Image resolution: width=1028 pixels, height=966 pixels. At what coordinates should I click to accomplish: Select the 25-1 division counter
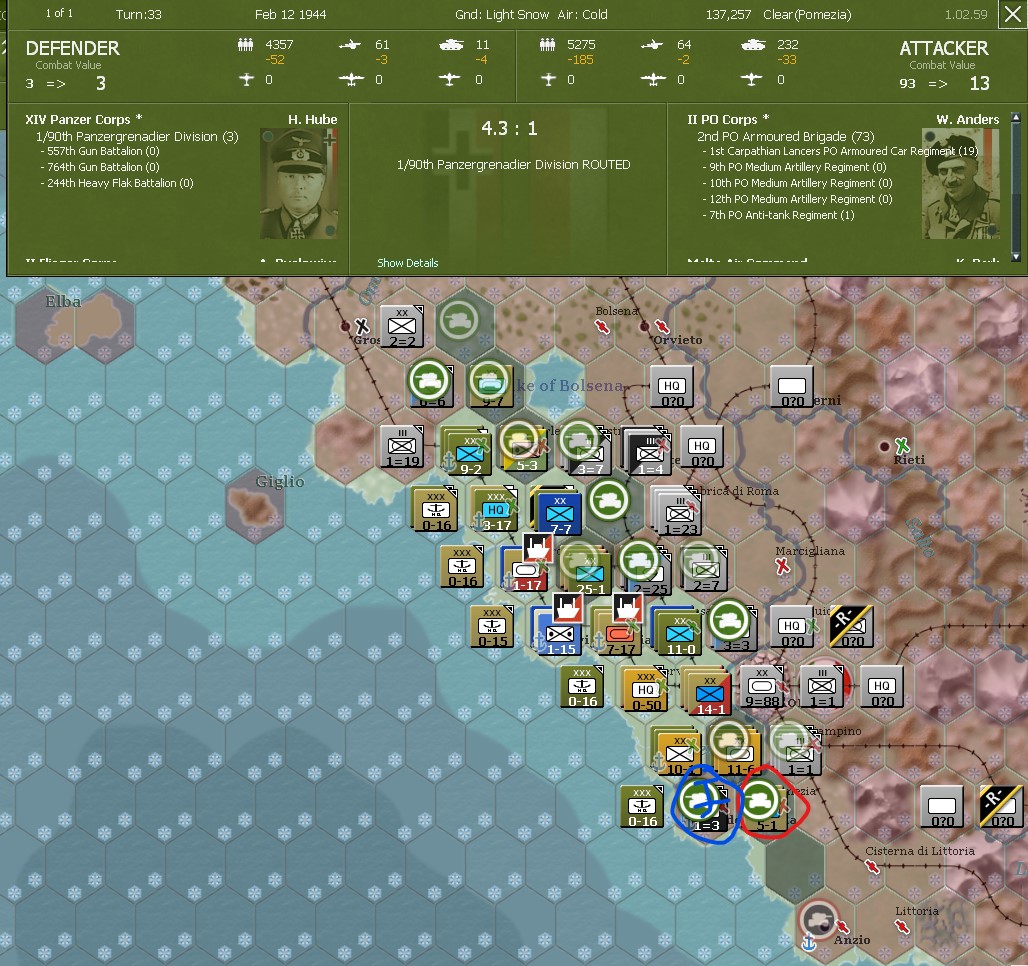coord(589,573)
